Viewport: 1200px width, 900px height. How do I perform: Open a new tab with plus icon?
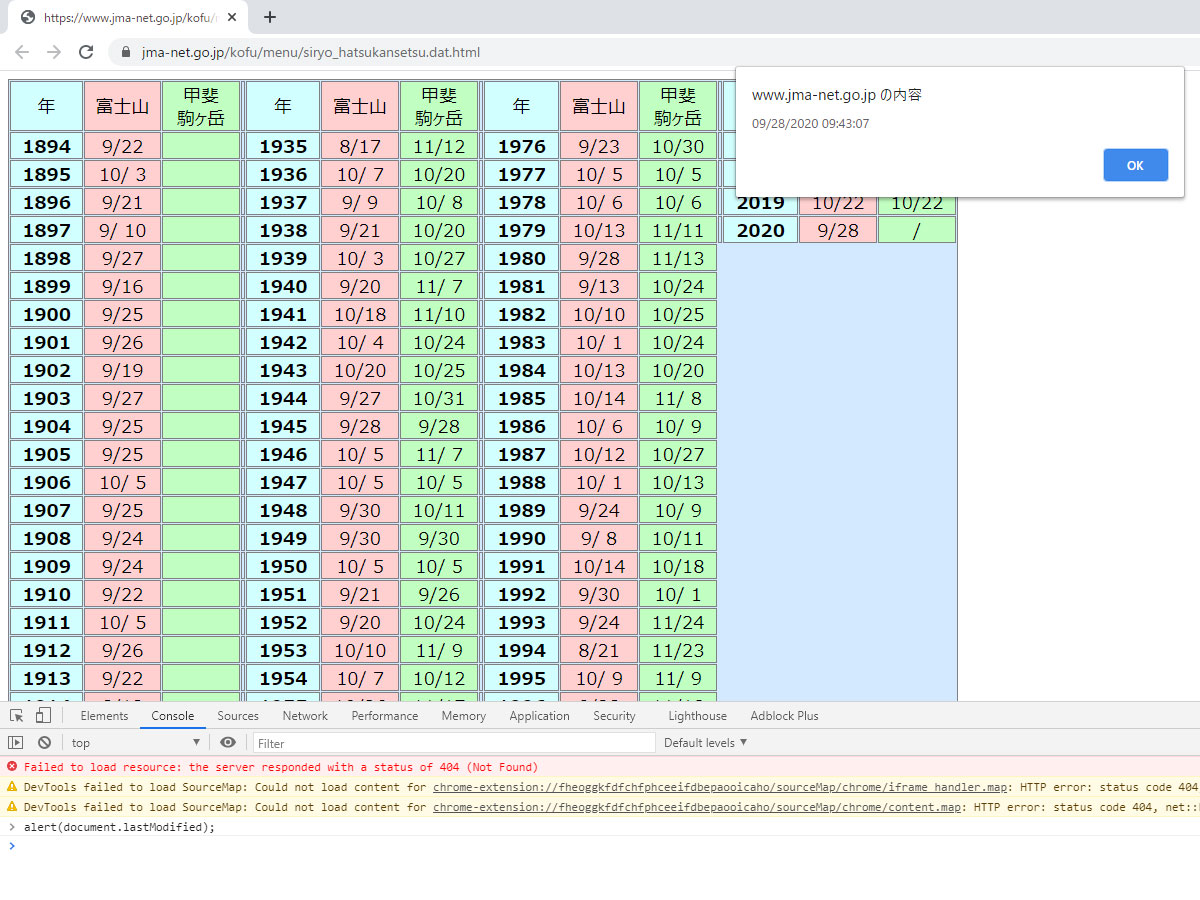point(270,17)
